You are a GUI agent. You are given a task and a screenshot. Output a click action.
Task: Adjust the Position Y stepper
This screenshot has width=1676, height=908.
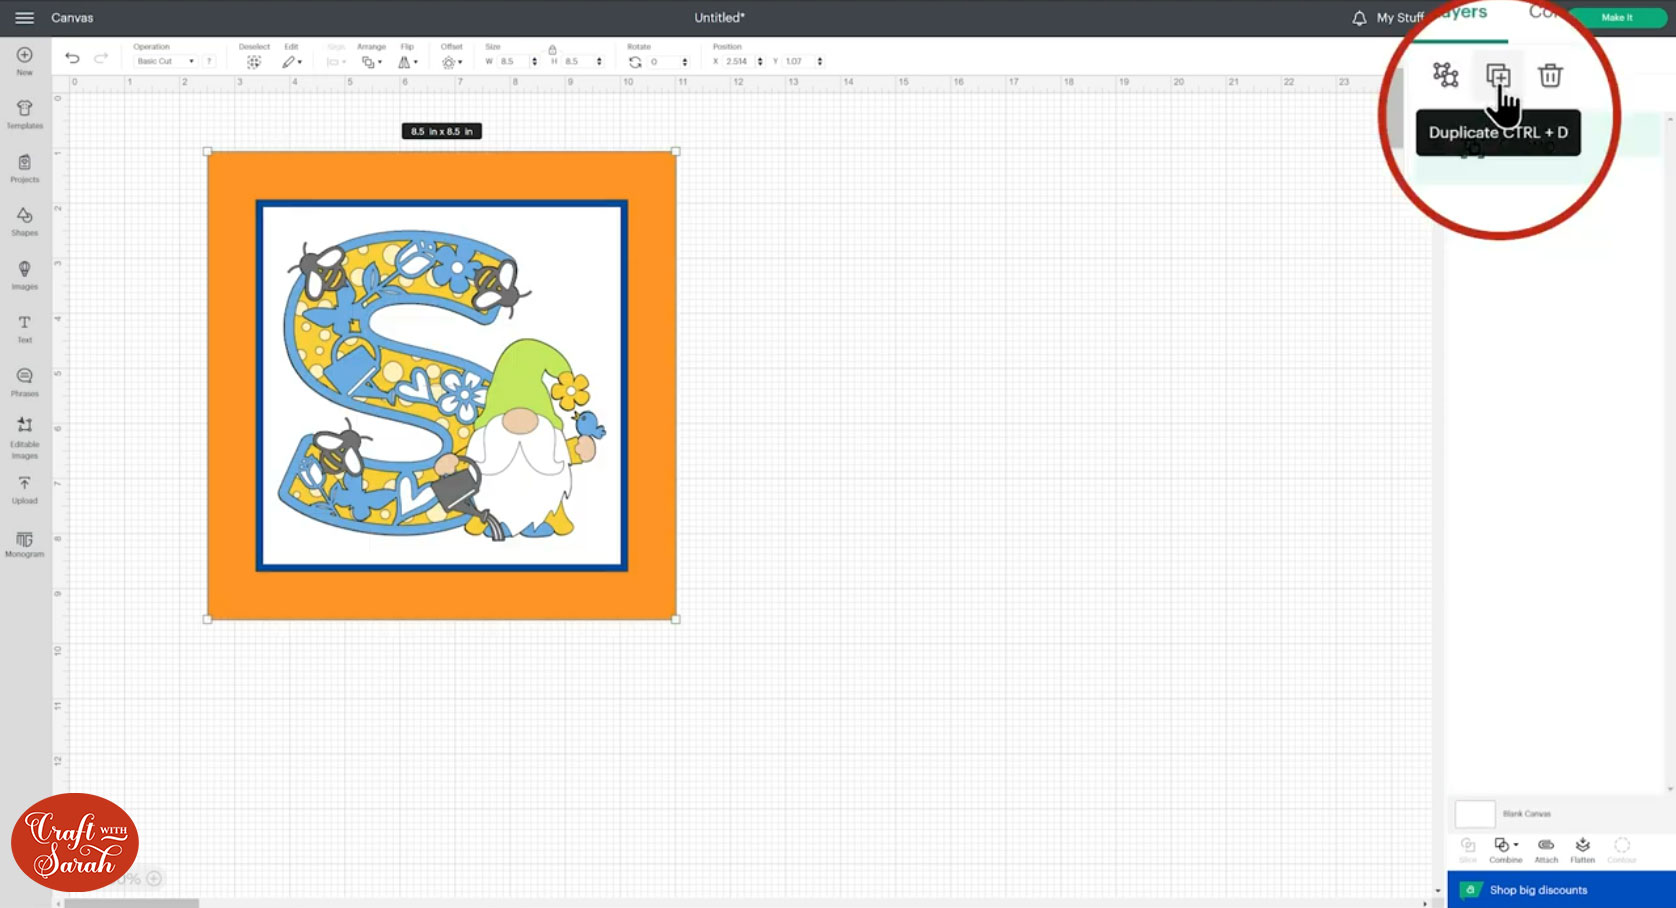(x=820, y=61)
